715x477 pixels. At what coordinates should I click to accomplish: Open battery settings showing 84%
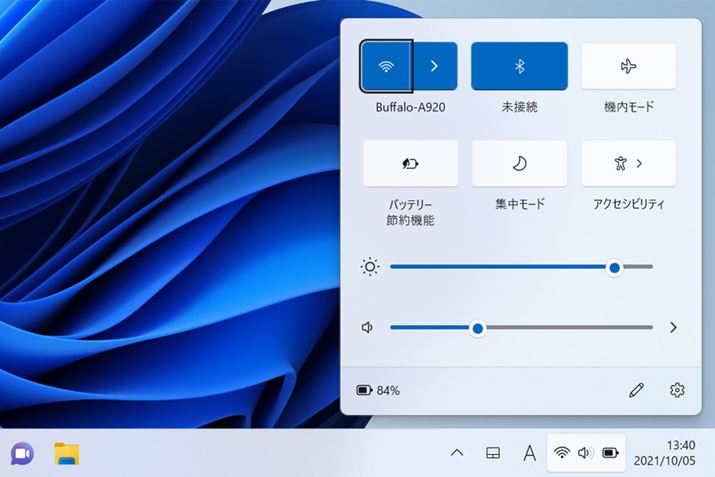(378, 390)
